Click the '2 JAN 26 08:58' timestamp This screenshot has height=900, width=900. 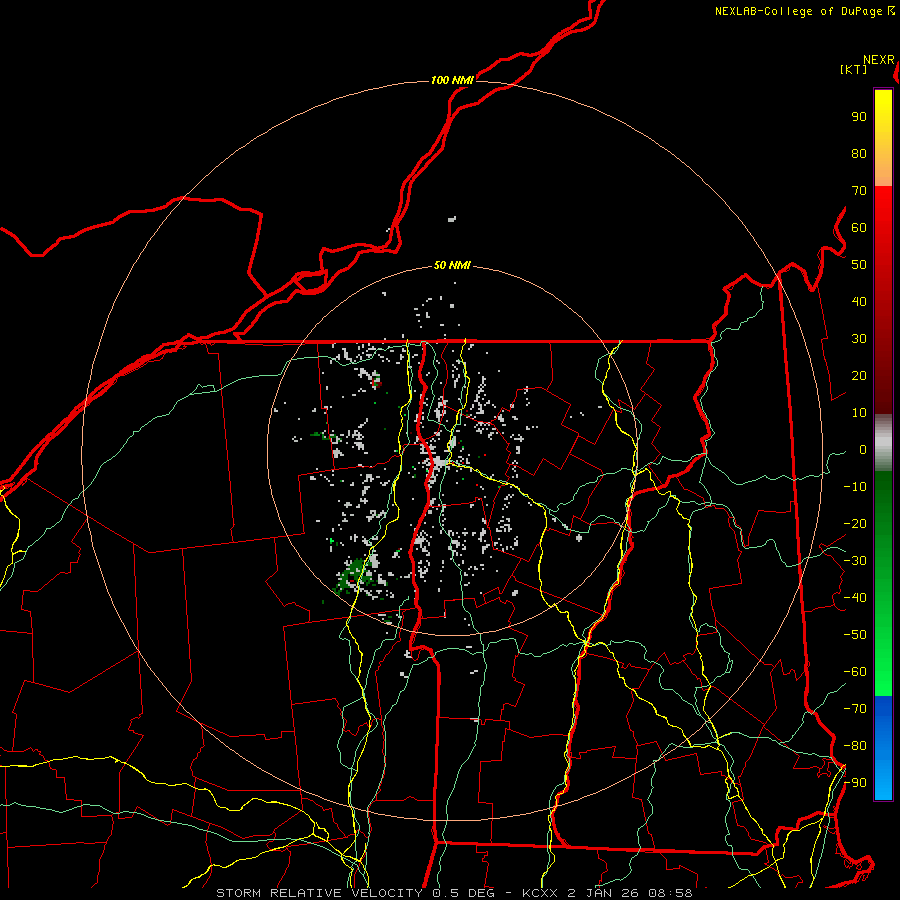coord(630,893)
